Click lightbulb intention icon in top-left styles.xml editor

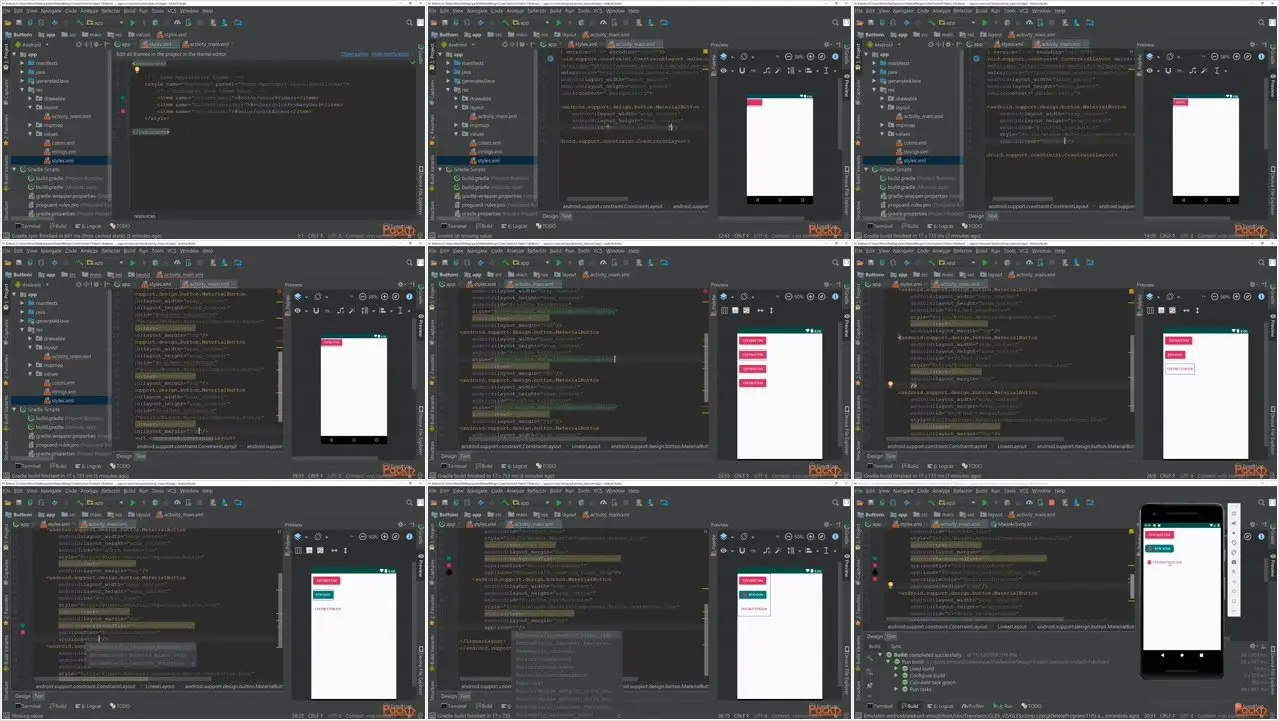pyautogui.click(x=137, y=70)
